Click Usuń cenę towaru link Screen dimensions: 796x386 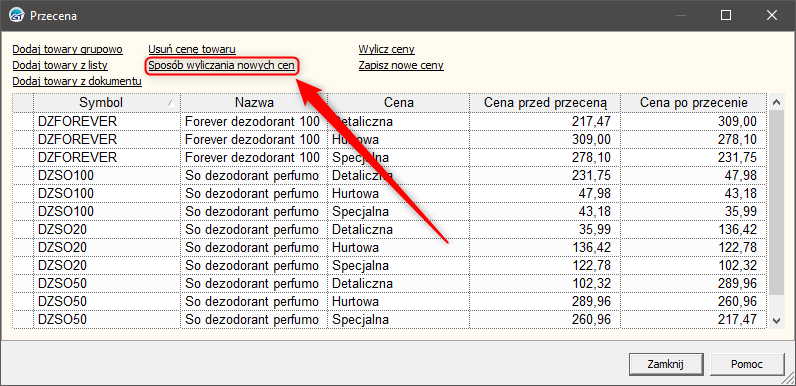[192, 49]
